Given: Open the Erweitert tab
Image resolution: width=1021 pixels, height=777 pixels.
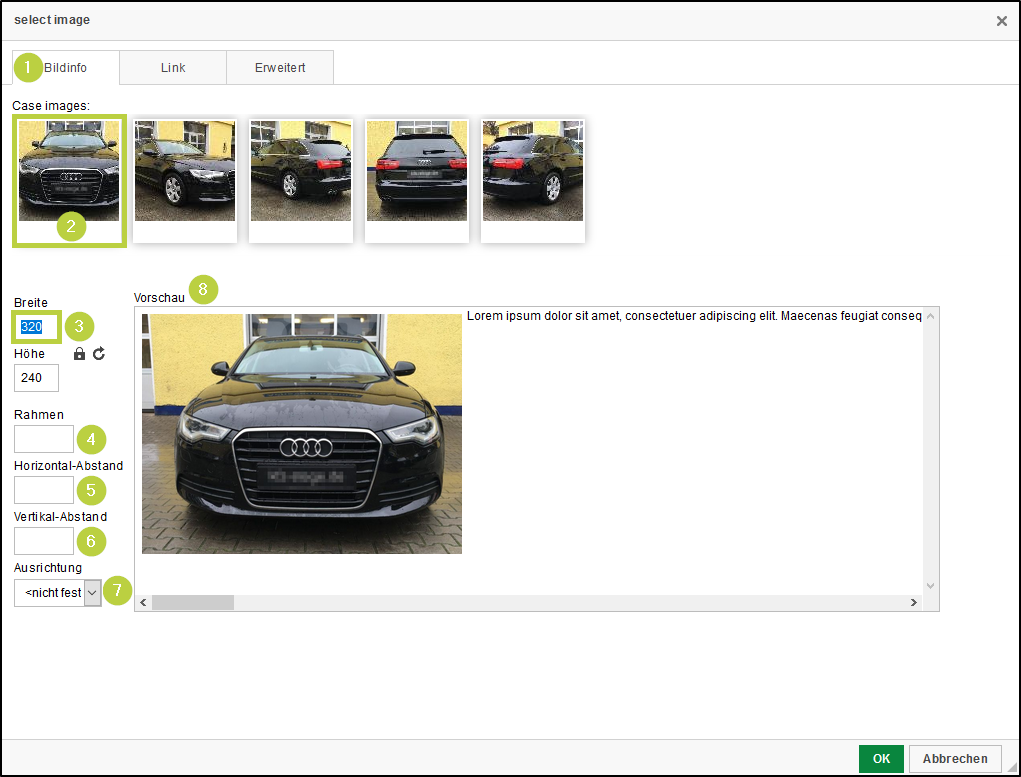Looking at the screenshot, I should point(280,68).
